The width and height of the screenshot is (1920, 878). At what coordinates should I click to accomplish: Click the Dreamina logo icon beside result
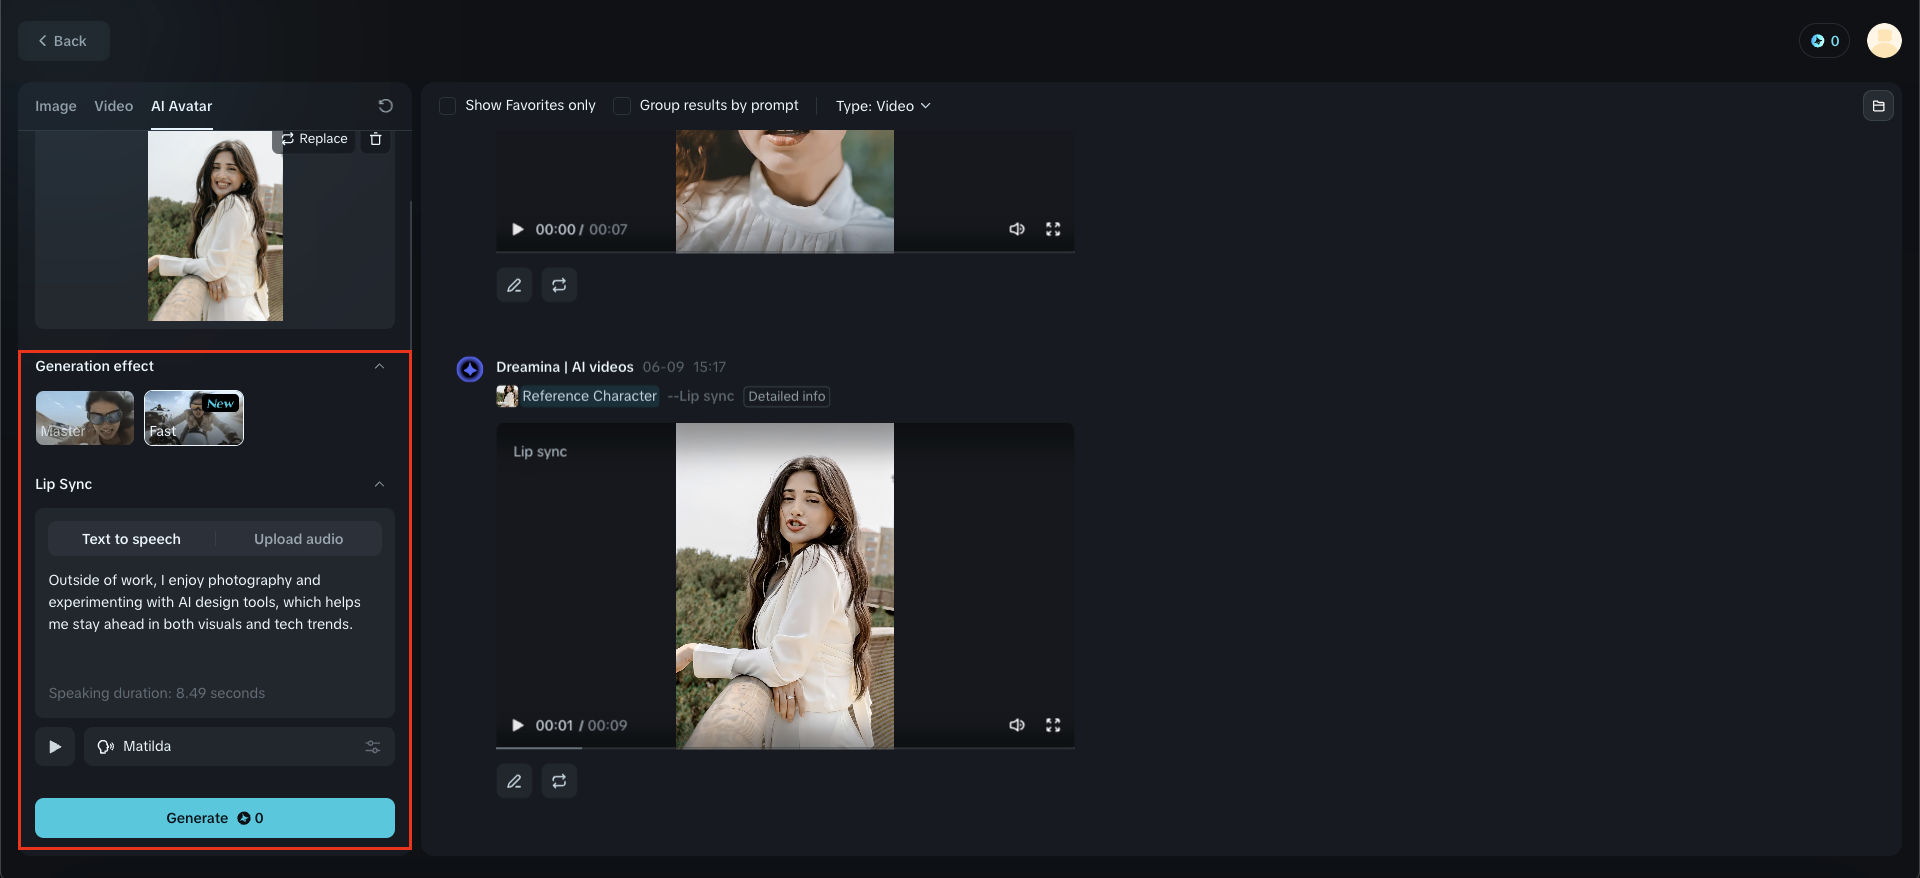pos(470,369)
